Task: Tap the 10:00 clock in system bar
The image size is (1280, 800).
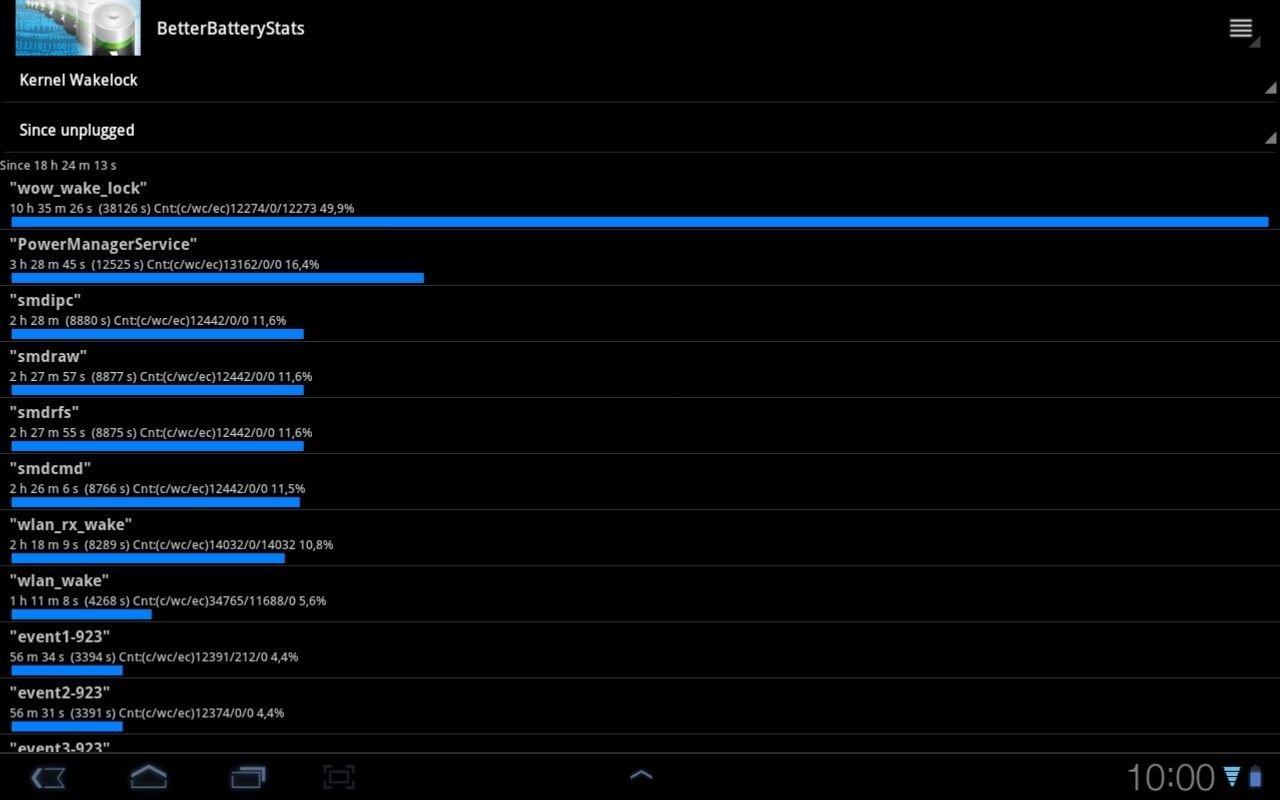Action: coord(1170,777)
